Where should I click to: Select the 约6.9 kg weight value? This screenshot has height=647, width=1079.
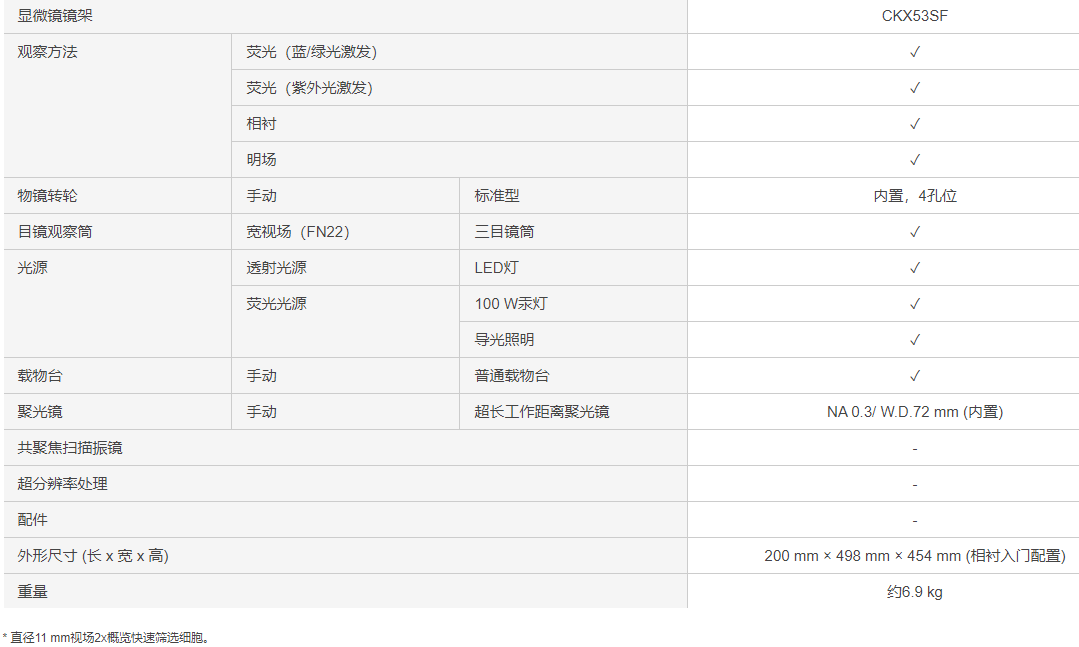[914, 592]
